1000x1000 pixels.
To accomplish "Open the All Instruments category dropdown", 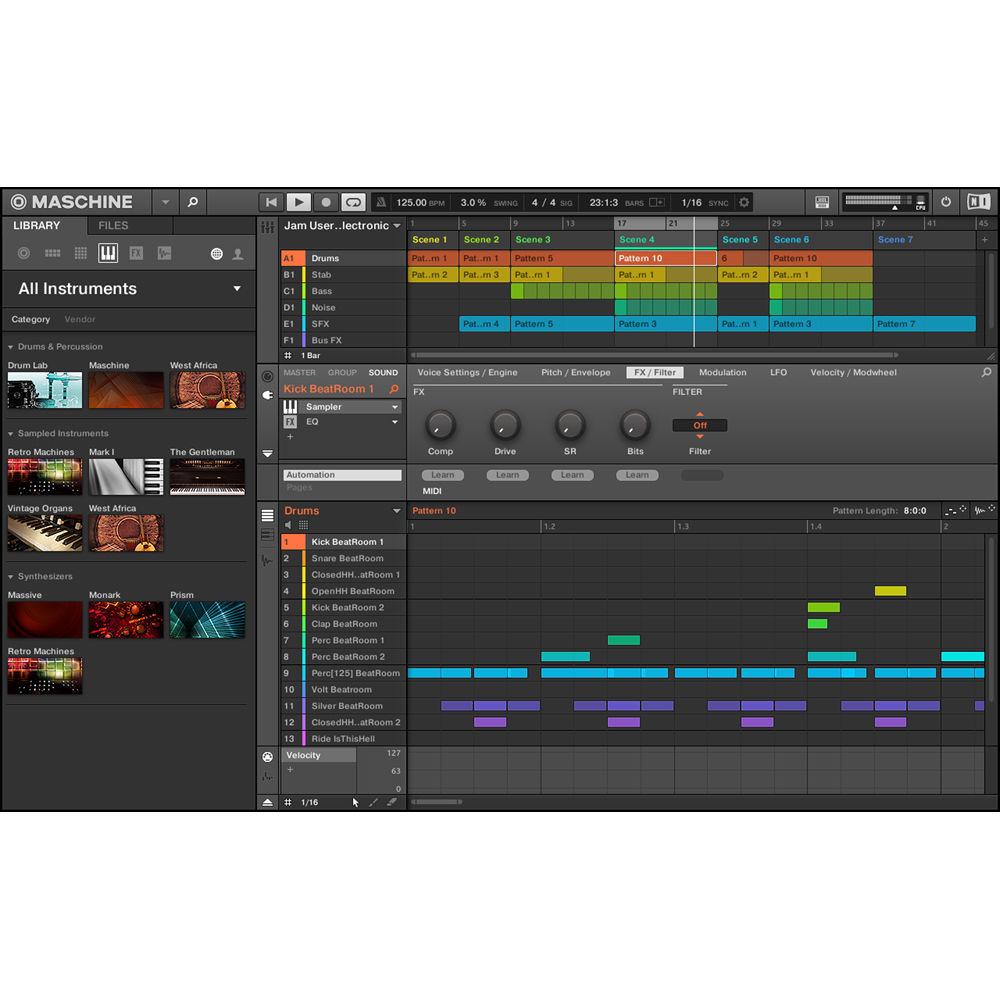I will 128,288.
